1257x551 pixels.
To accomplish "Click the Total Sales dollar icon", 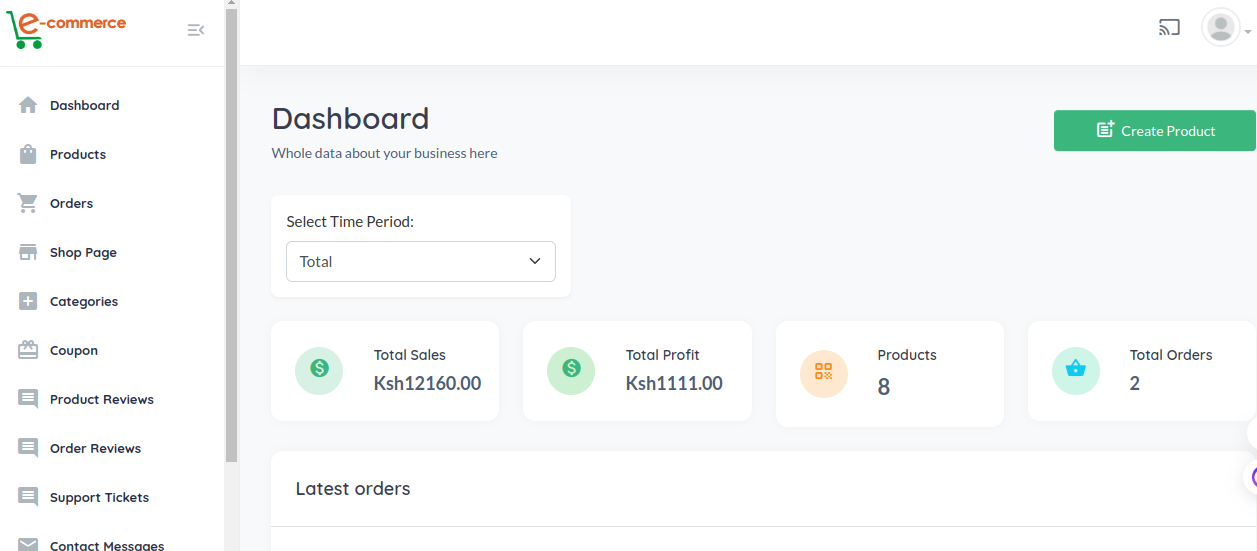I will pyautogui.click(x=319, y=368).
